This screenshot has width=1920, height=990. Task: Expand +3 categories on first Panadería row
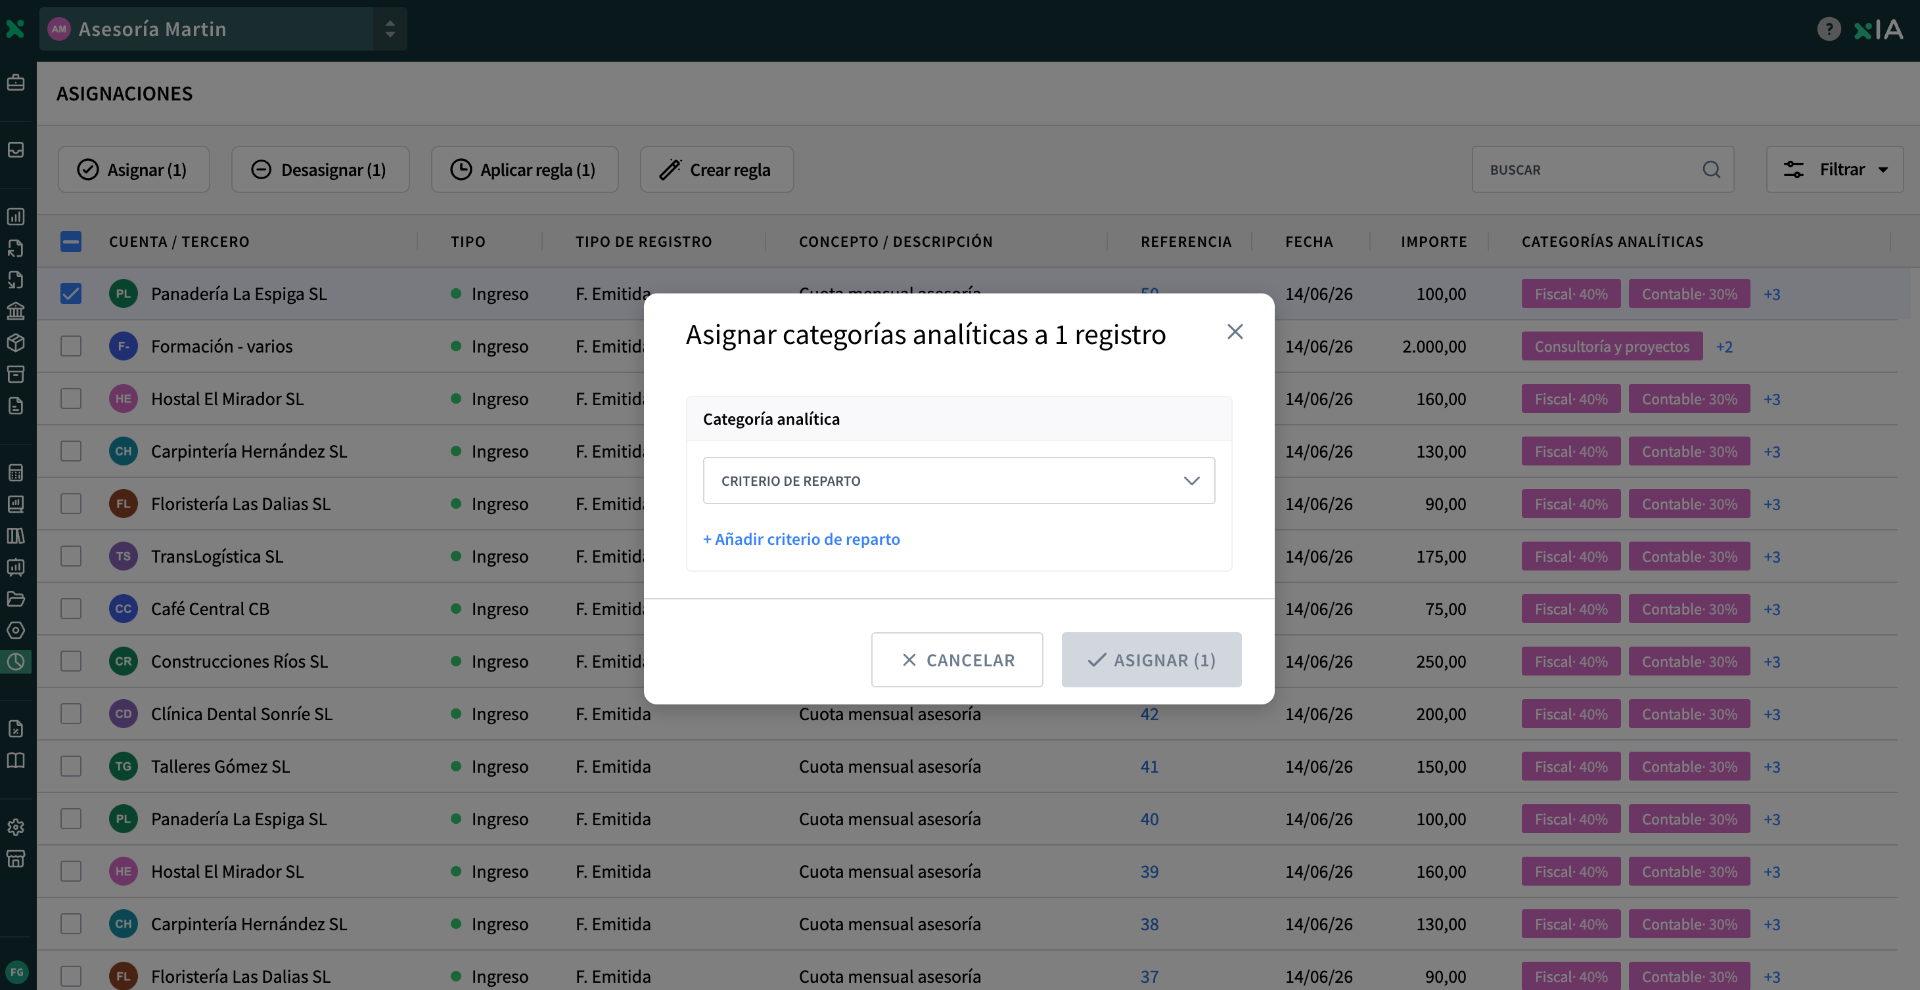[x=1772, y=294]
